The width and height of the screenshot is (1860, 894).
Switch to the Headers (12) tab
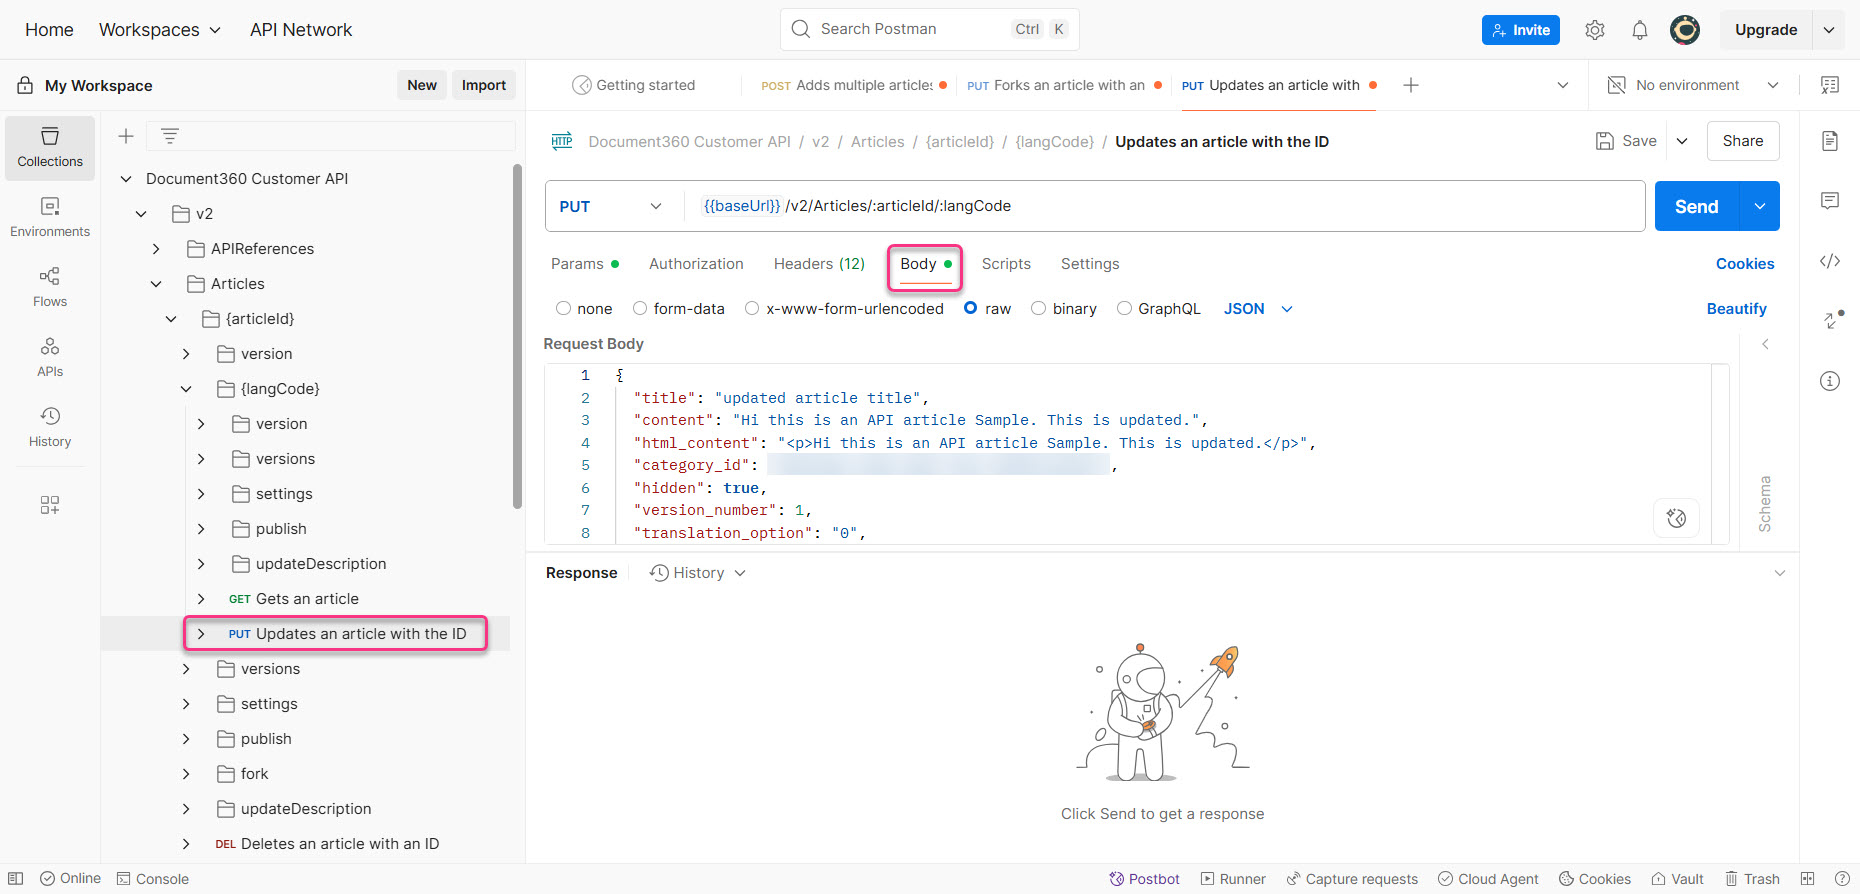(x=819, y=264)
